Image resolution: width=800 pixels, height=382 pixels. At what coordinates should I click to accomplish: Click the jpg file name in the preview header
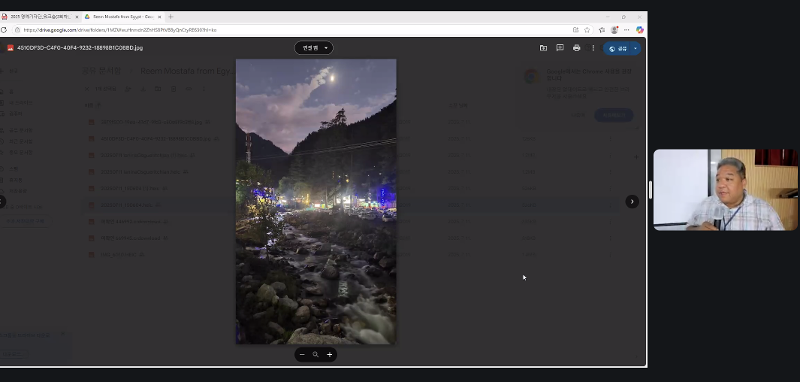click(x=80, y=48)
